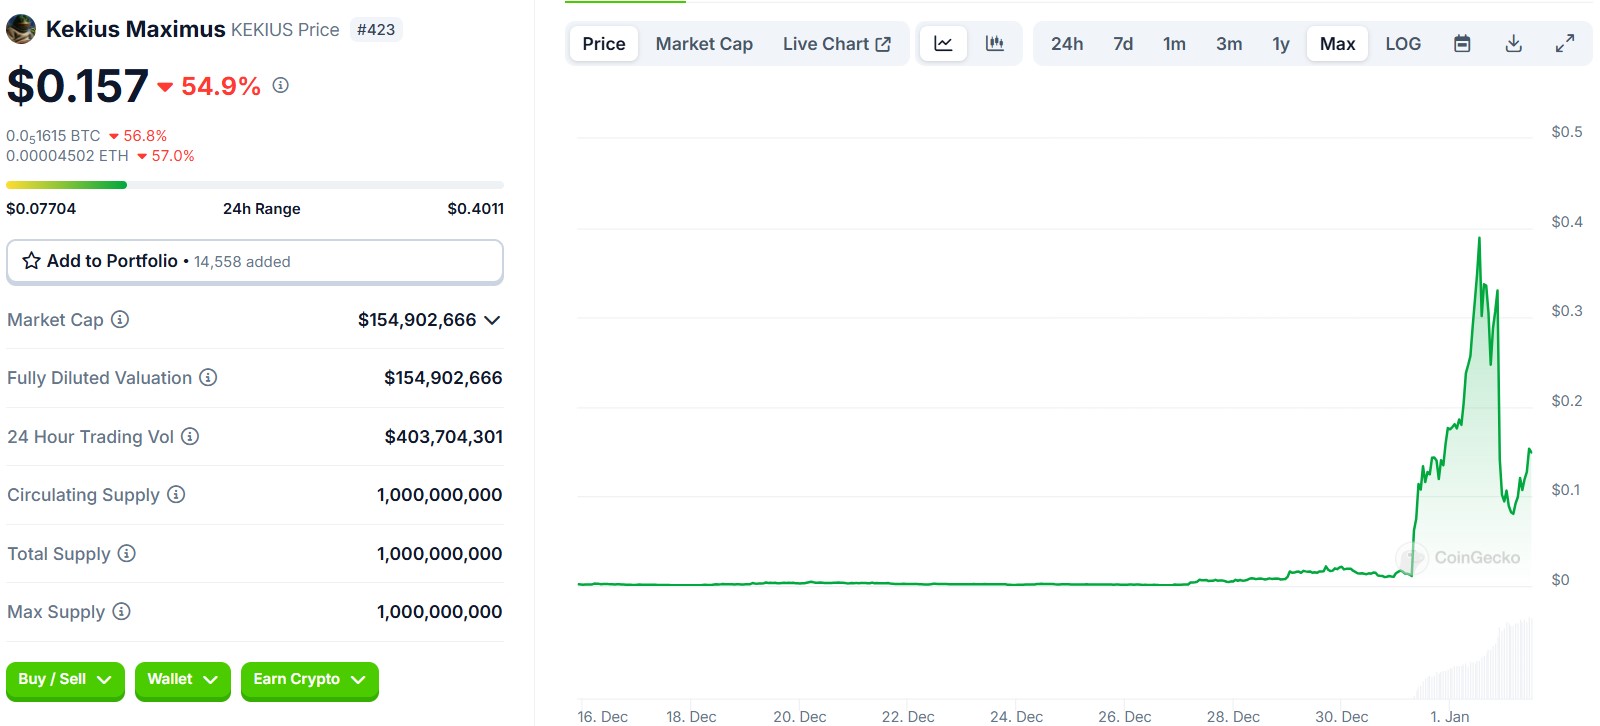Select 1m time range
The image size is (1600, 726).
tap(1174, 44)
